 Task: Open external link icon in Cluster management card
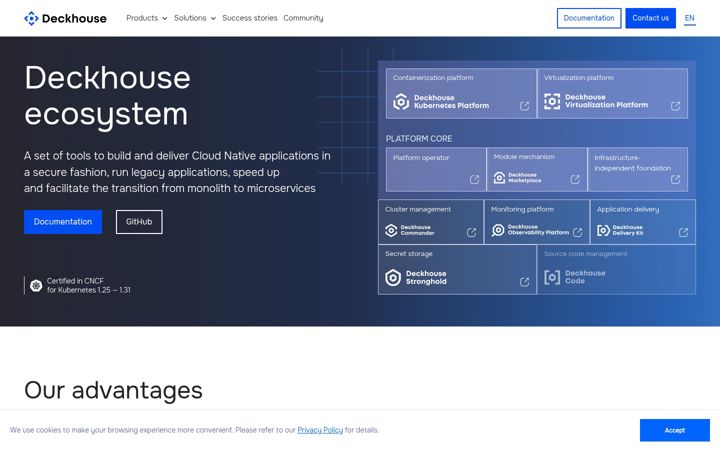[472, 232]
